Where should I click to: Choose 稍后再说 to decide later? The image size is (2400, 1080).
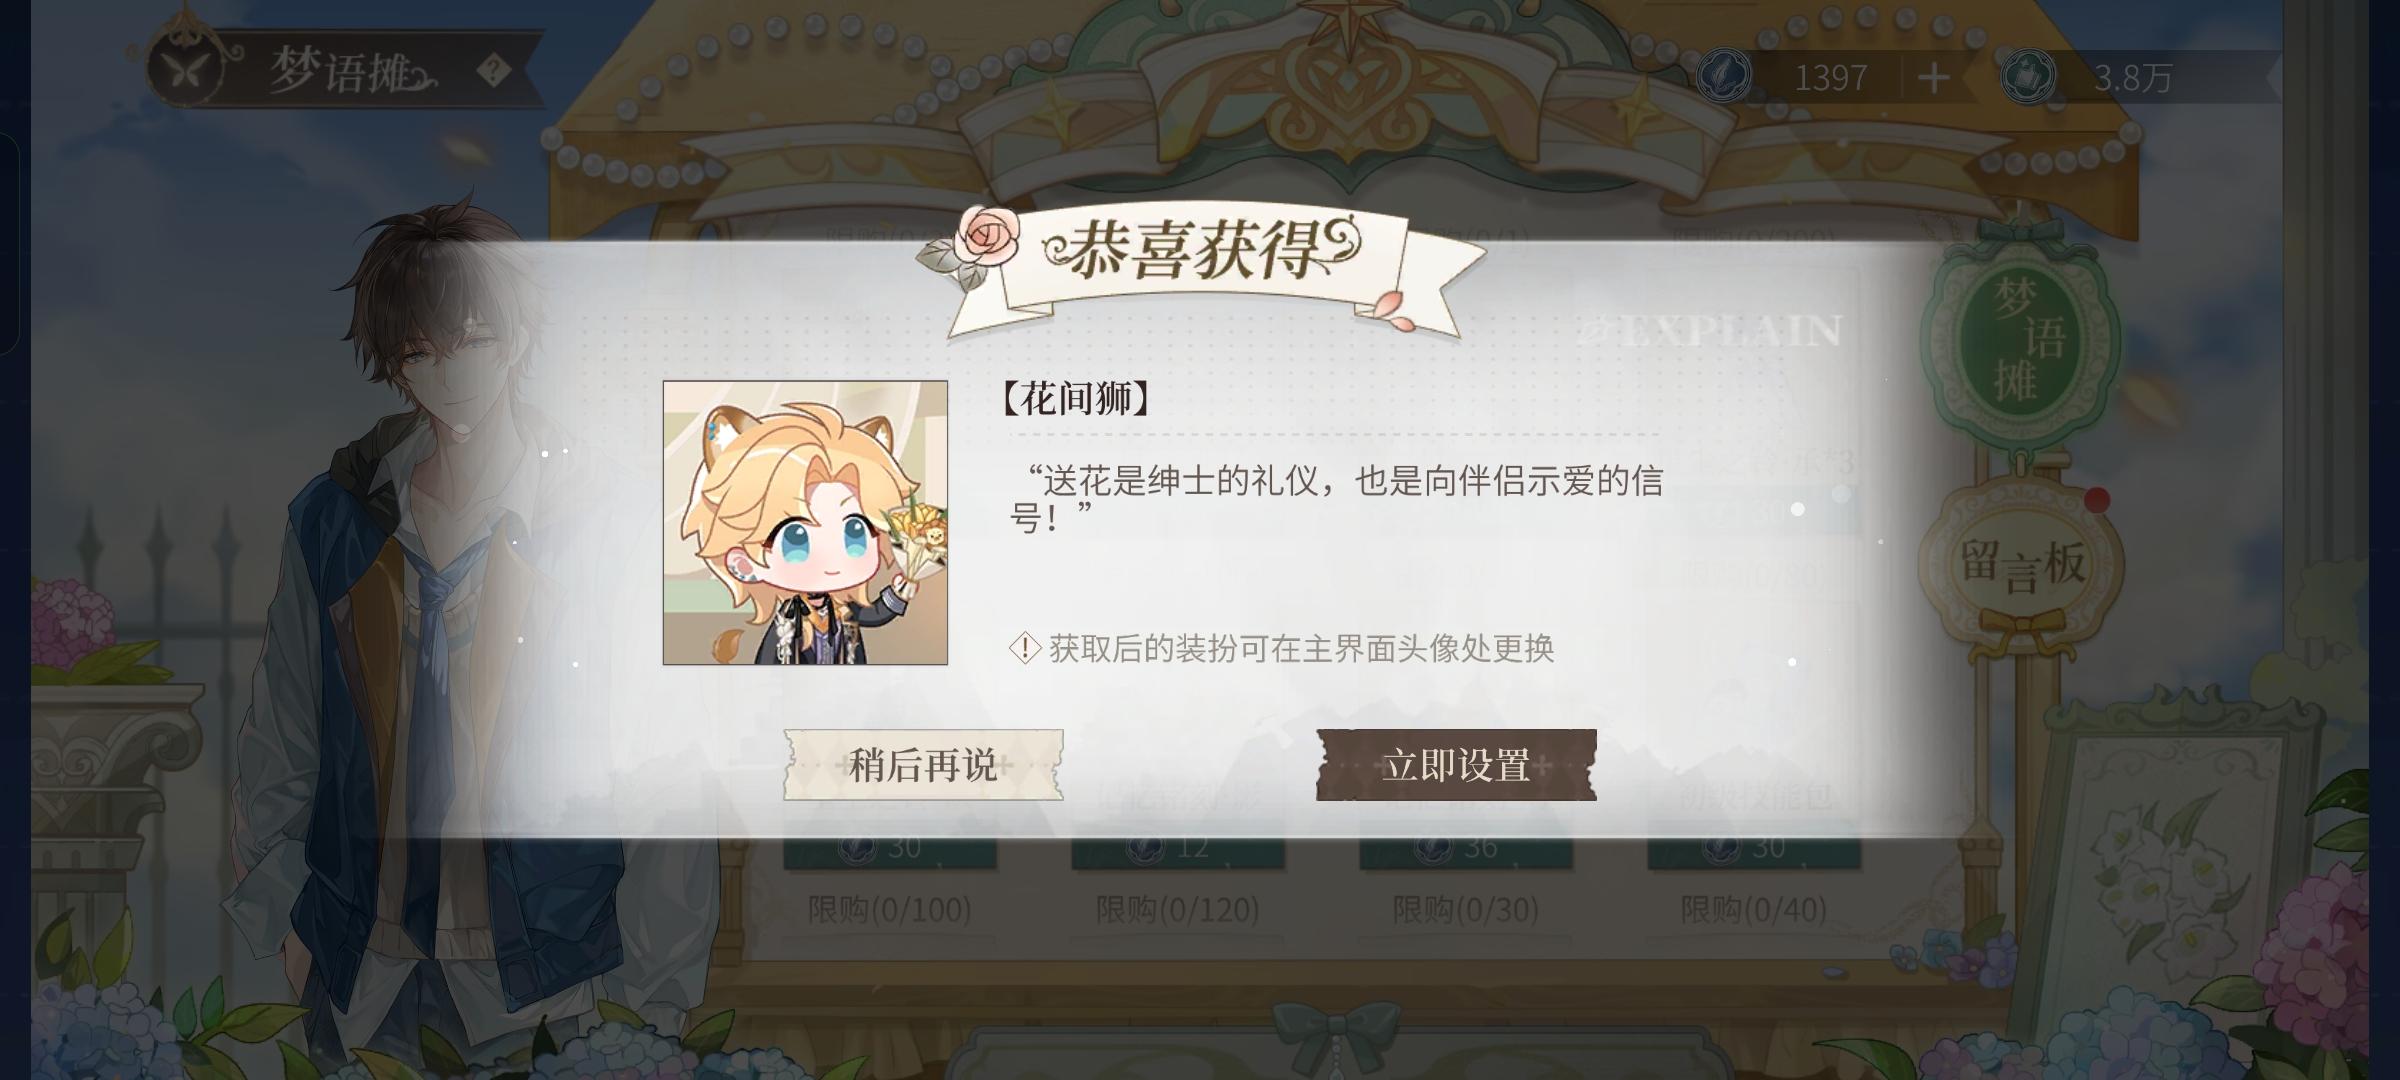pyautogui.click(x=923, y=765)
